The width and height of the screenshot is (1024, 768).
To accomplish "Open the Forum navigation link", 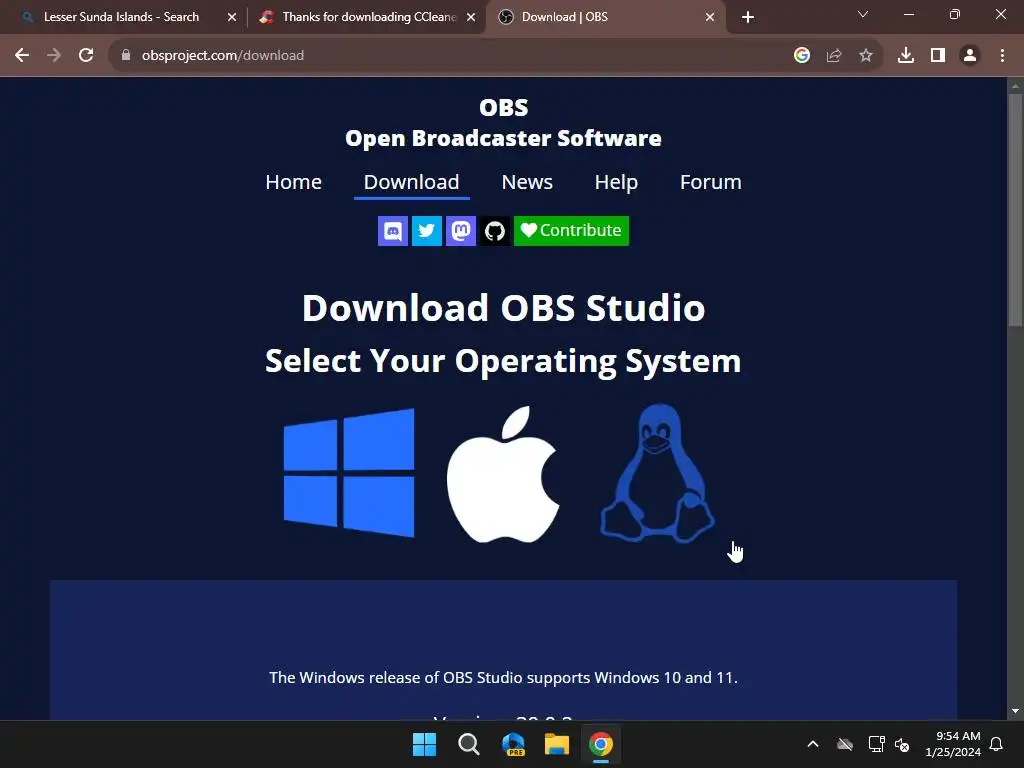I will point(711,182).
